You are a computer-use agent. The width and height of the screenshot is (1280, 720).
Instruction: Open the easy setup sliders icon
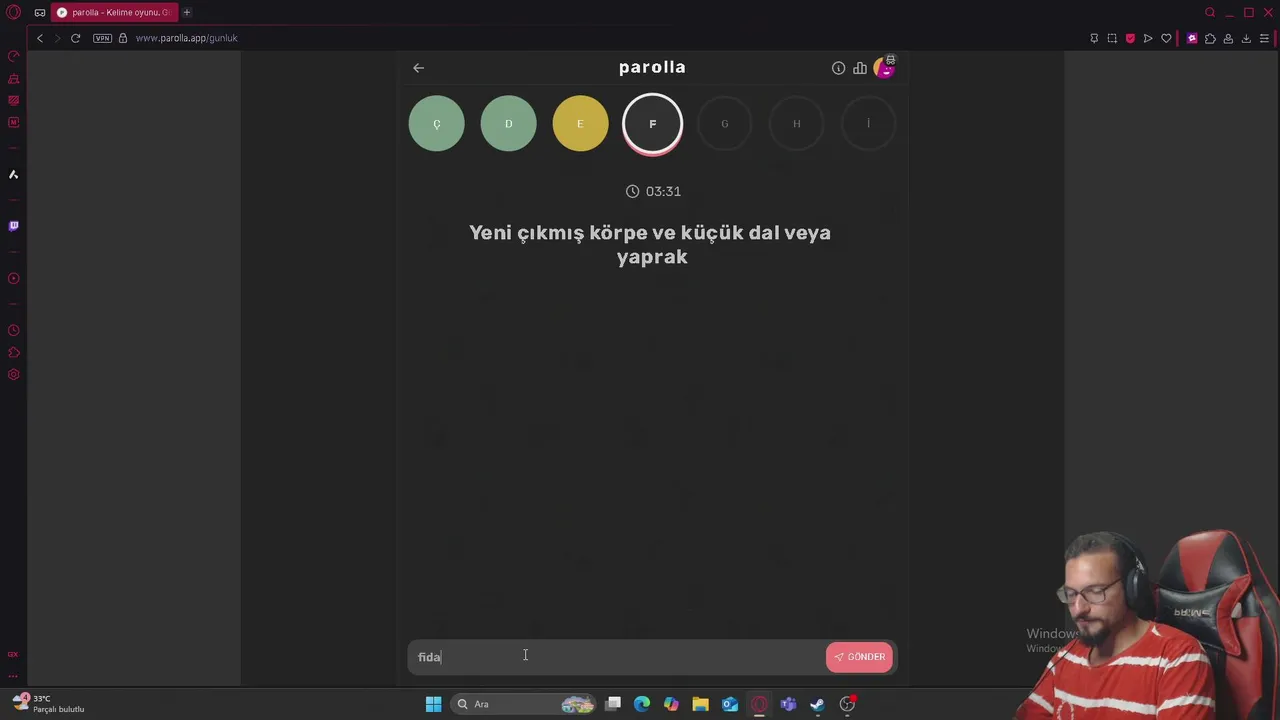click(x=1265, y=38)
